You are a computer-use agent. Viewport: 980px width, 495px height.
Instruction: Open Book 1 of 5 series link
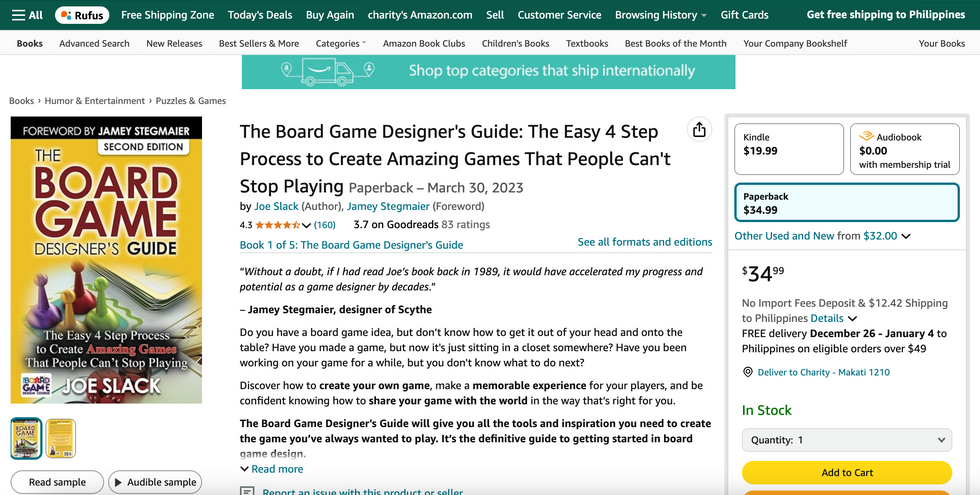351,245
